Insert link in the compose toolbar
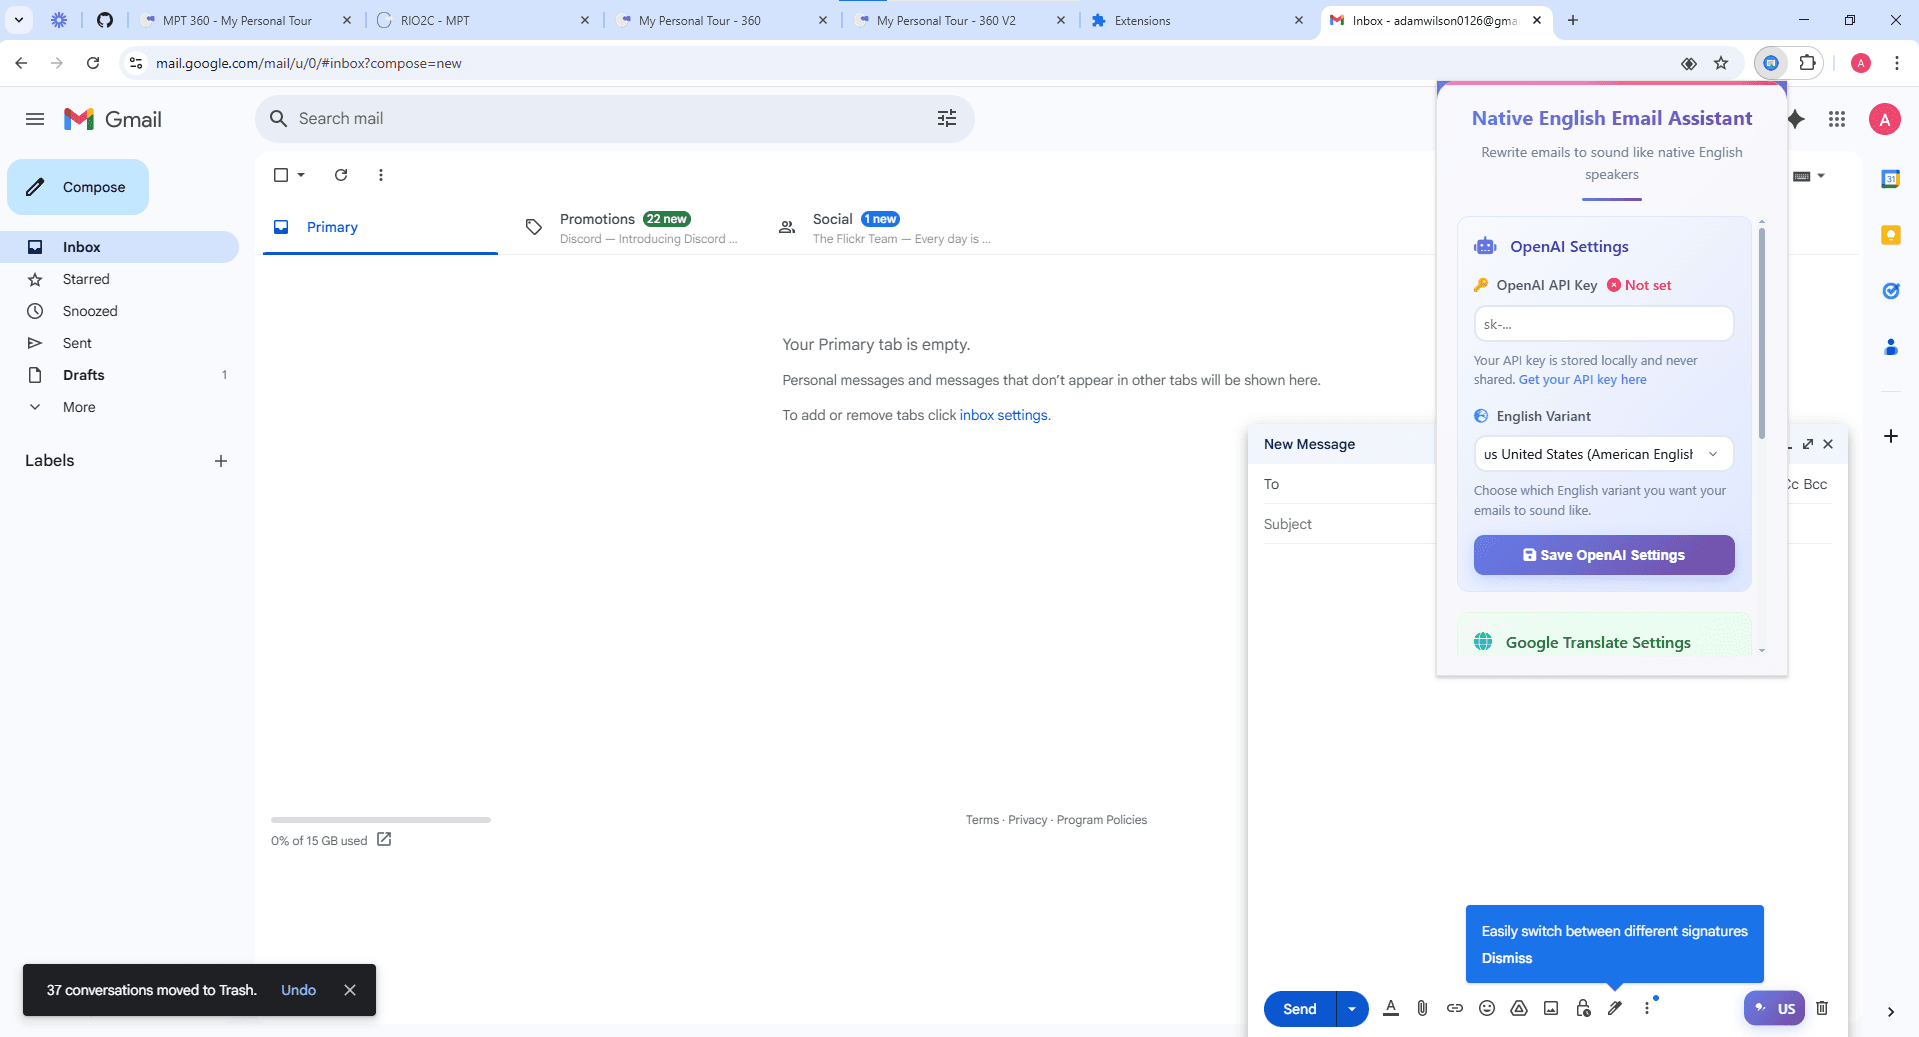Viewport: 1919px width, 1037px height. tap(1455, 1008)
